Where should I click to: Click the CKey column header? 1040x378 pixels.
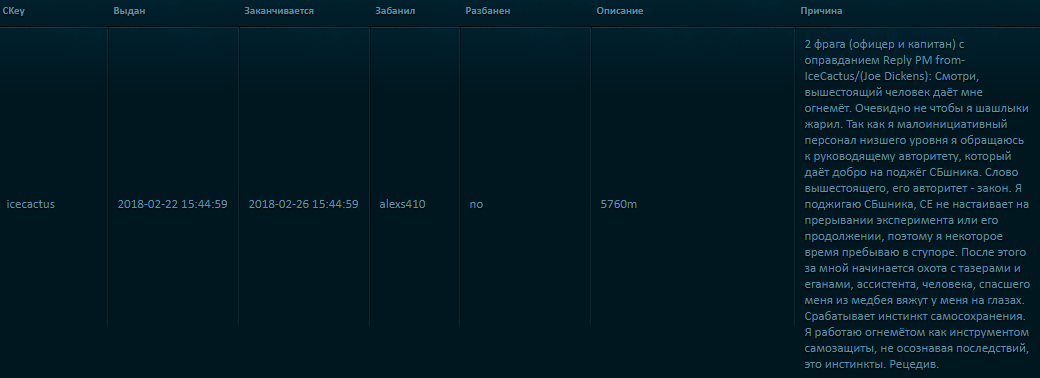tap(13, 11)
